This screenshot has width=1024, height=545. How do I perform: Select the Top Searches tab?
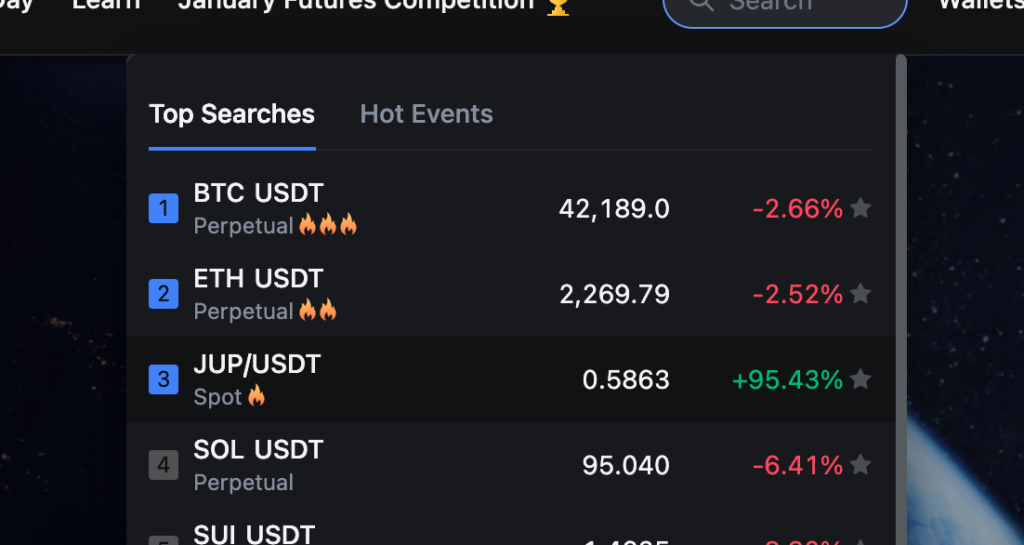pos(232,114)
